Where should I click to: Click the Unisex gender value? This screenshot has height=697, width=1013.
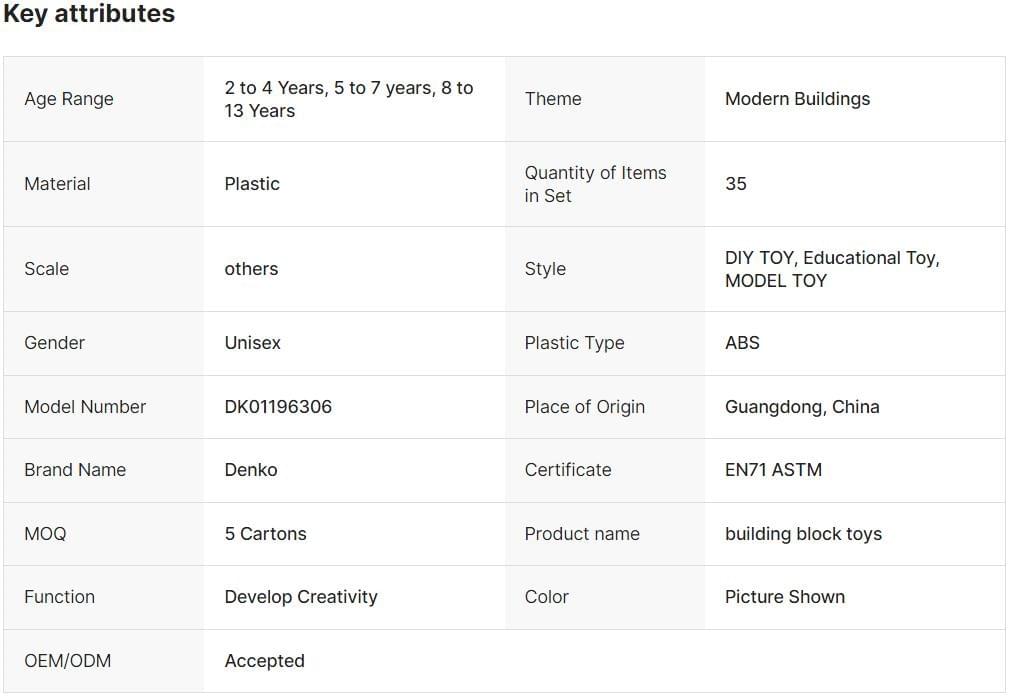coord(252,343)
